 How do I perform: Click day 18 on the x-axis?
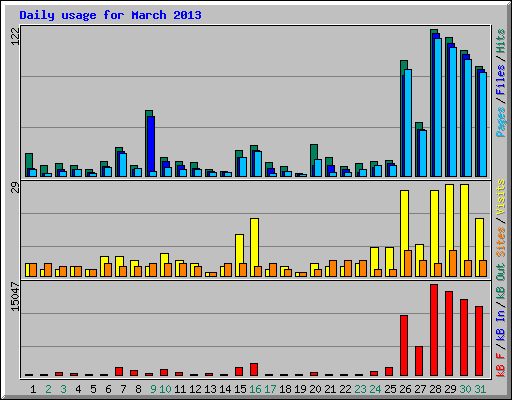pos(285,389)
